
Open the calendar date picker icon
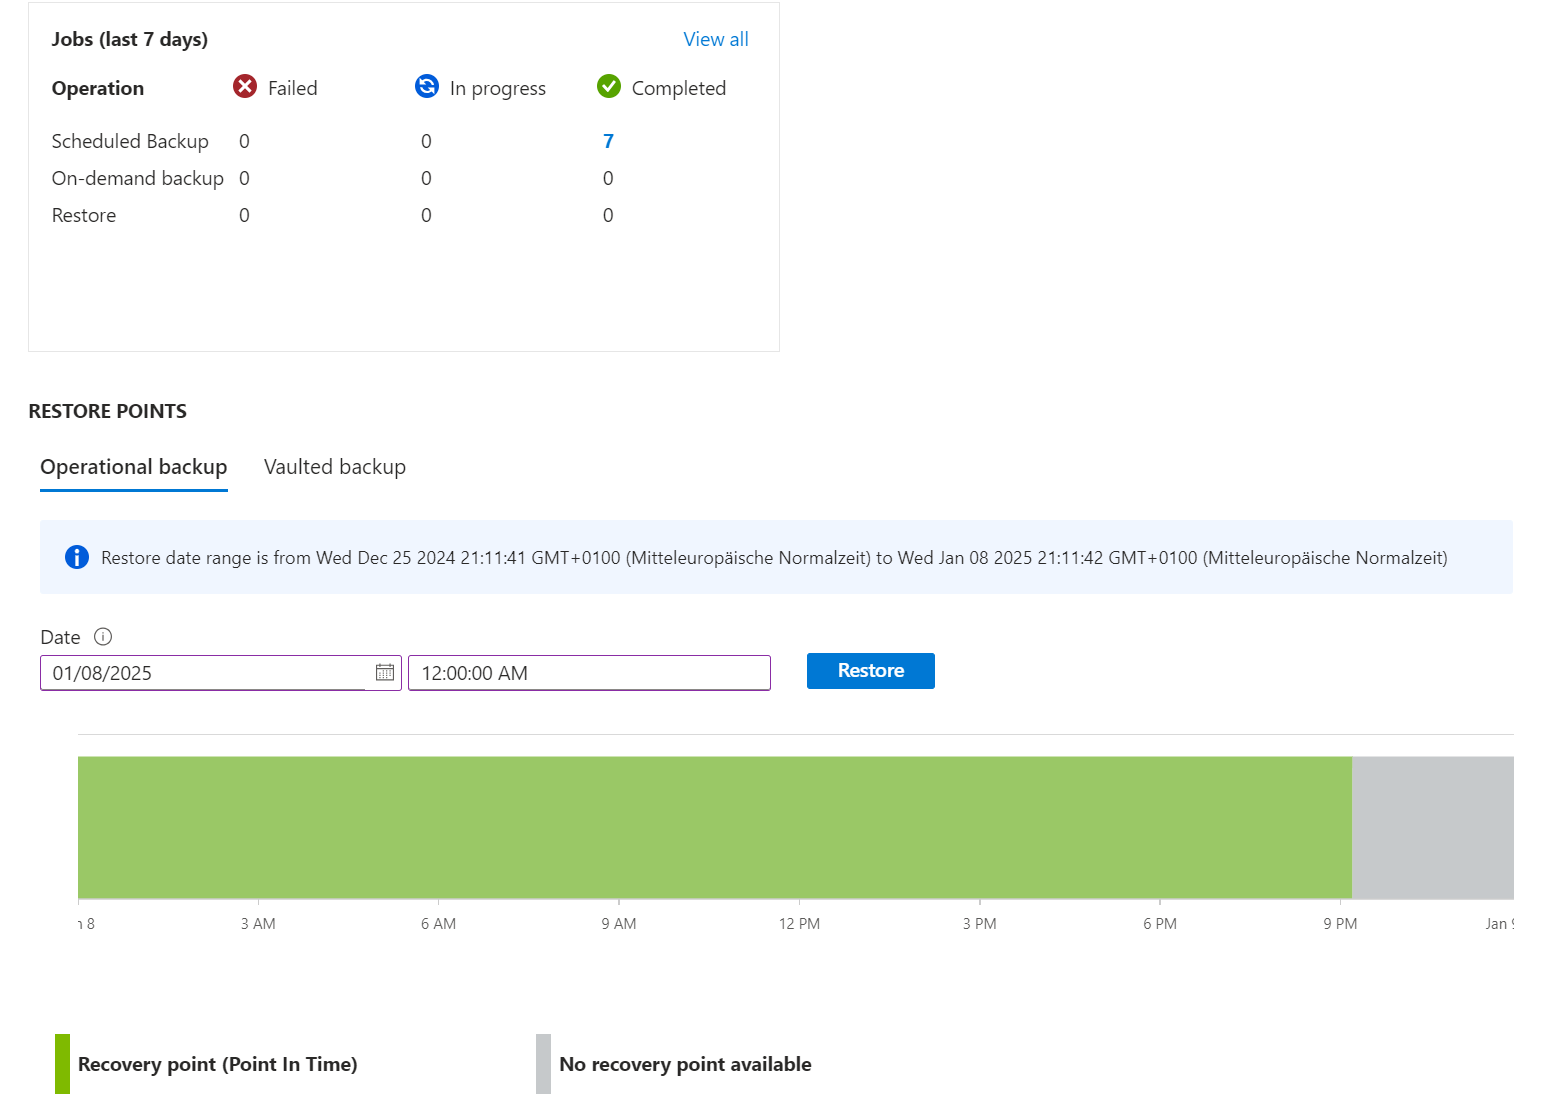click(385, 673)
